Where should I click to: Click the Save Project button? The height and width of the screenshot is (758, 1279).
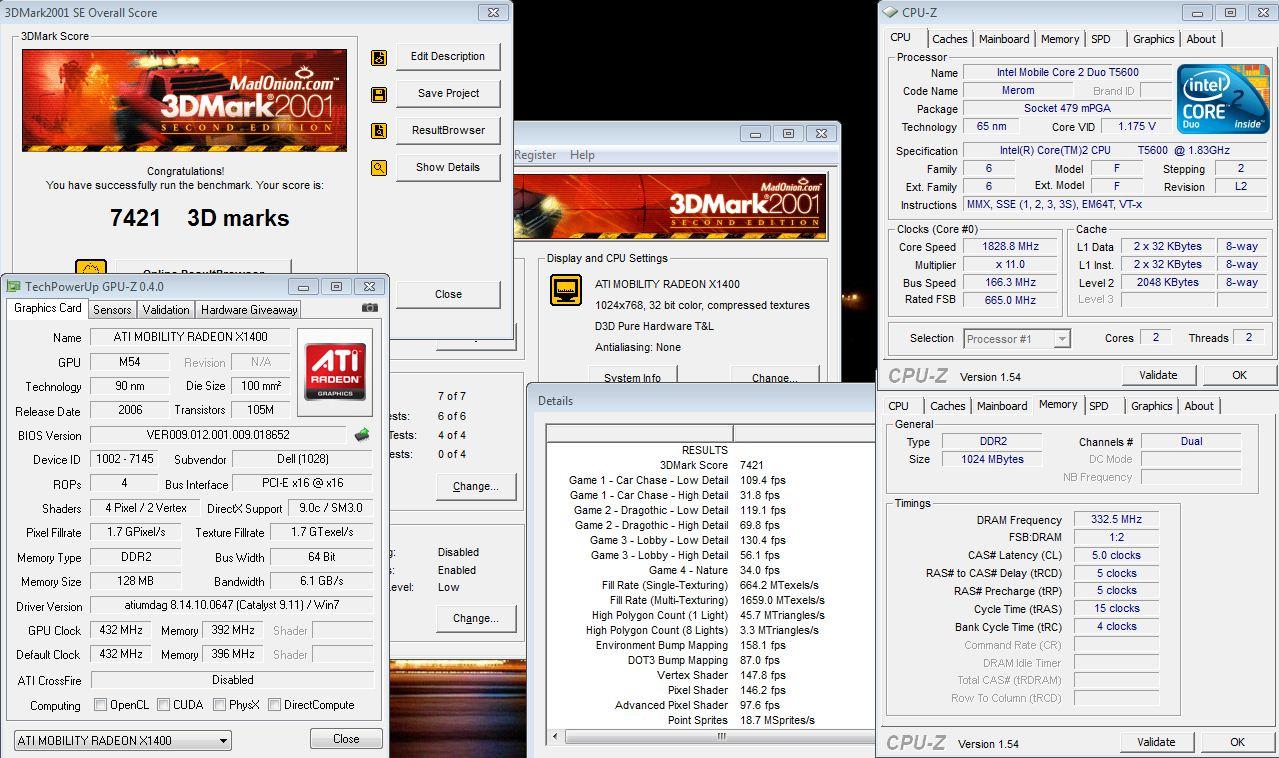[x=448, y=94]
